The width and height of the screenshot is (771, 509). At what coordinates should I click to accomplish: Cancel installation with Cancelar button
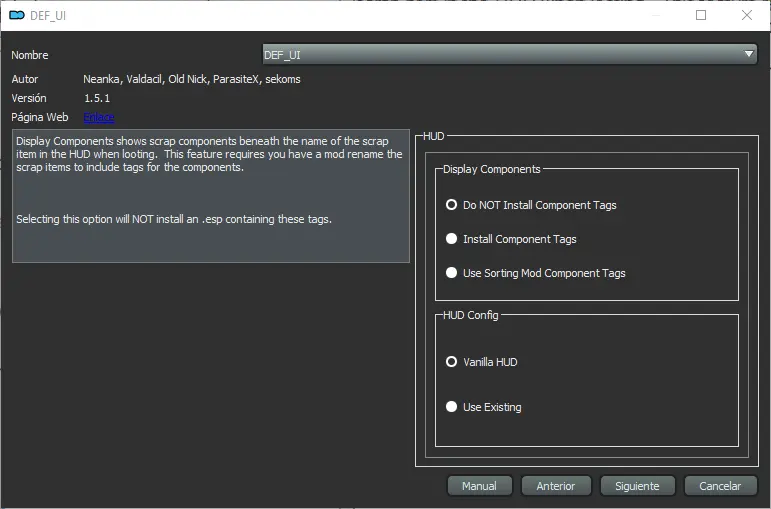[x=720, y=486]
